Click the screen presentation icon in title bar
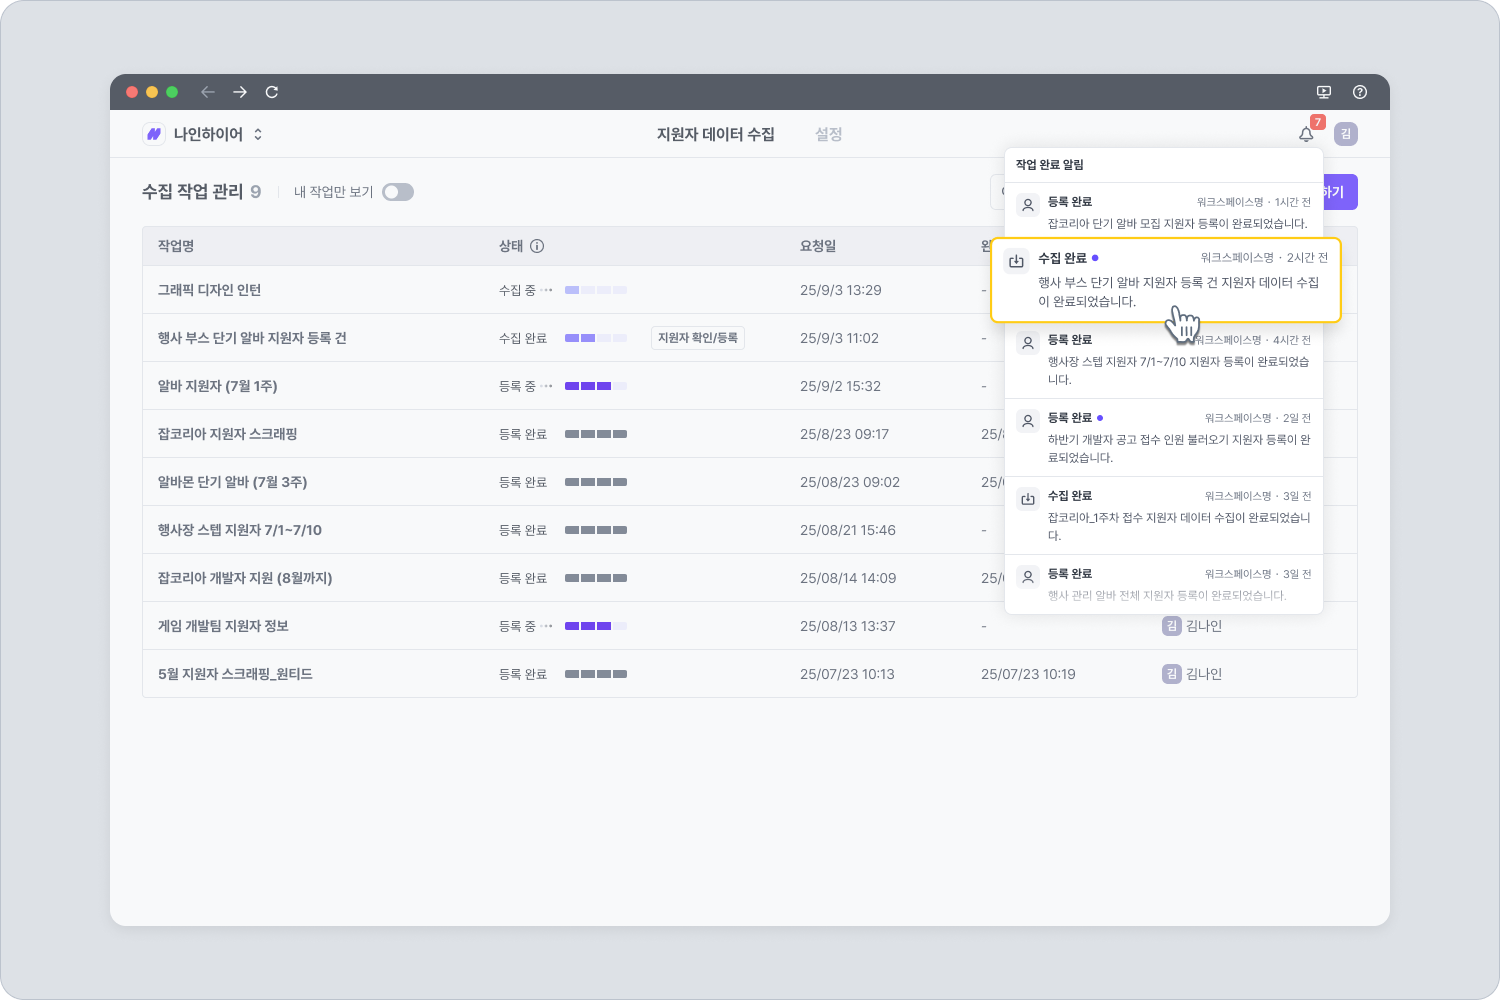 pos(1324,92)
